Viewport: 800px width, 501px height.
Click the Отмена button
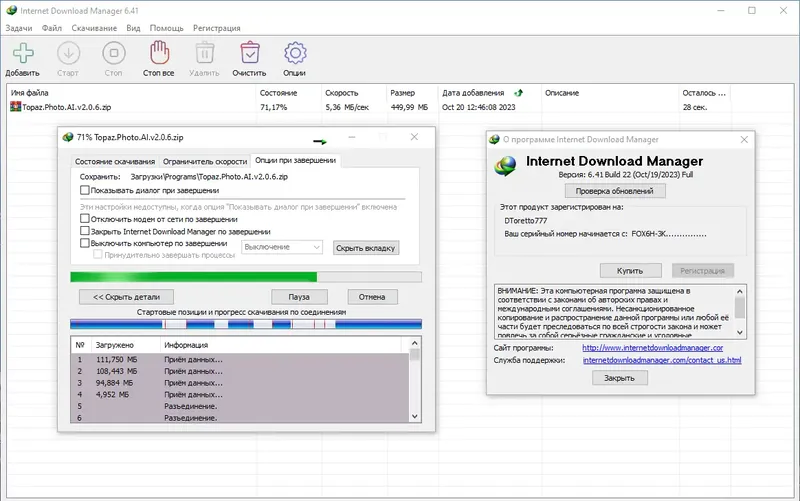[x=372, y=297]
